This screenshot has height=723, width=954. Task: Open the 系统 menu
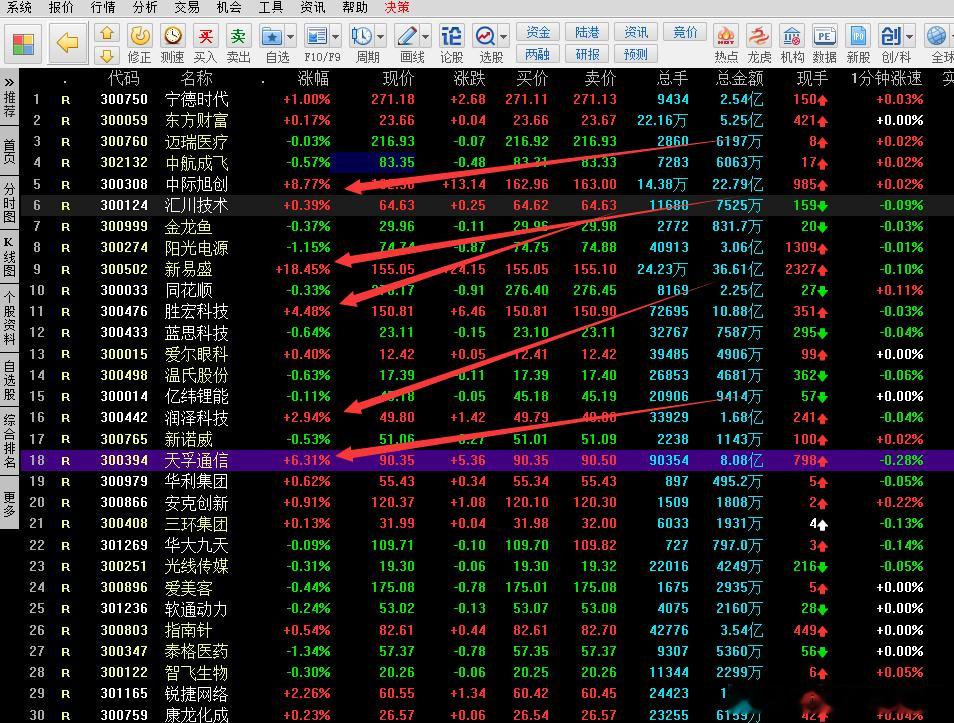(x=18, y=7)
